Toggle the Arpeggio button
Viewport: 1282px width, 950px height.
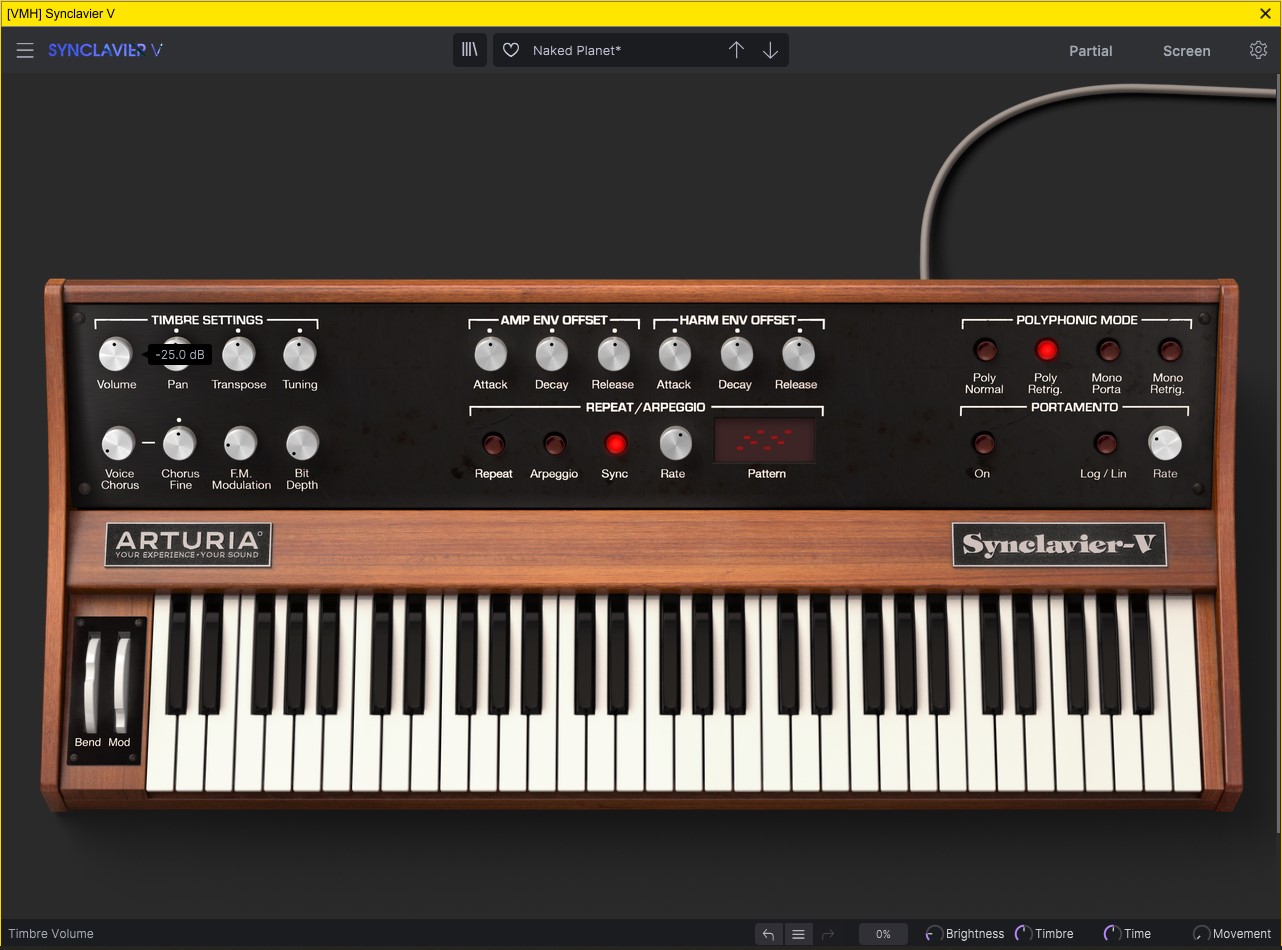point(554,443)
